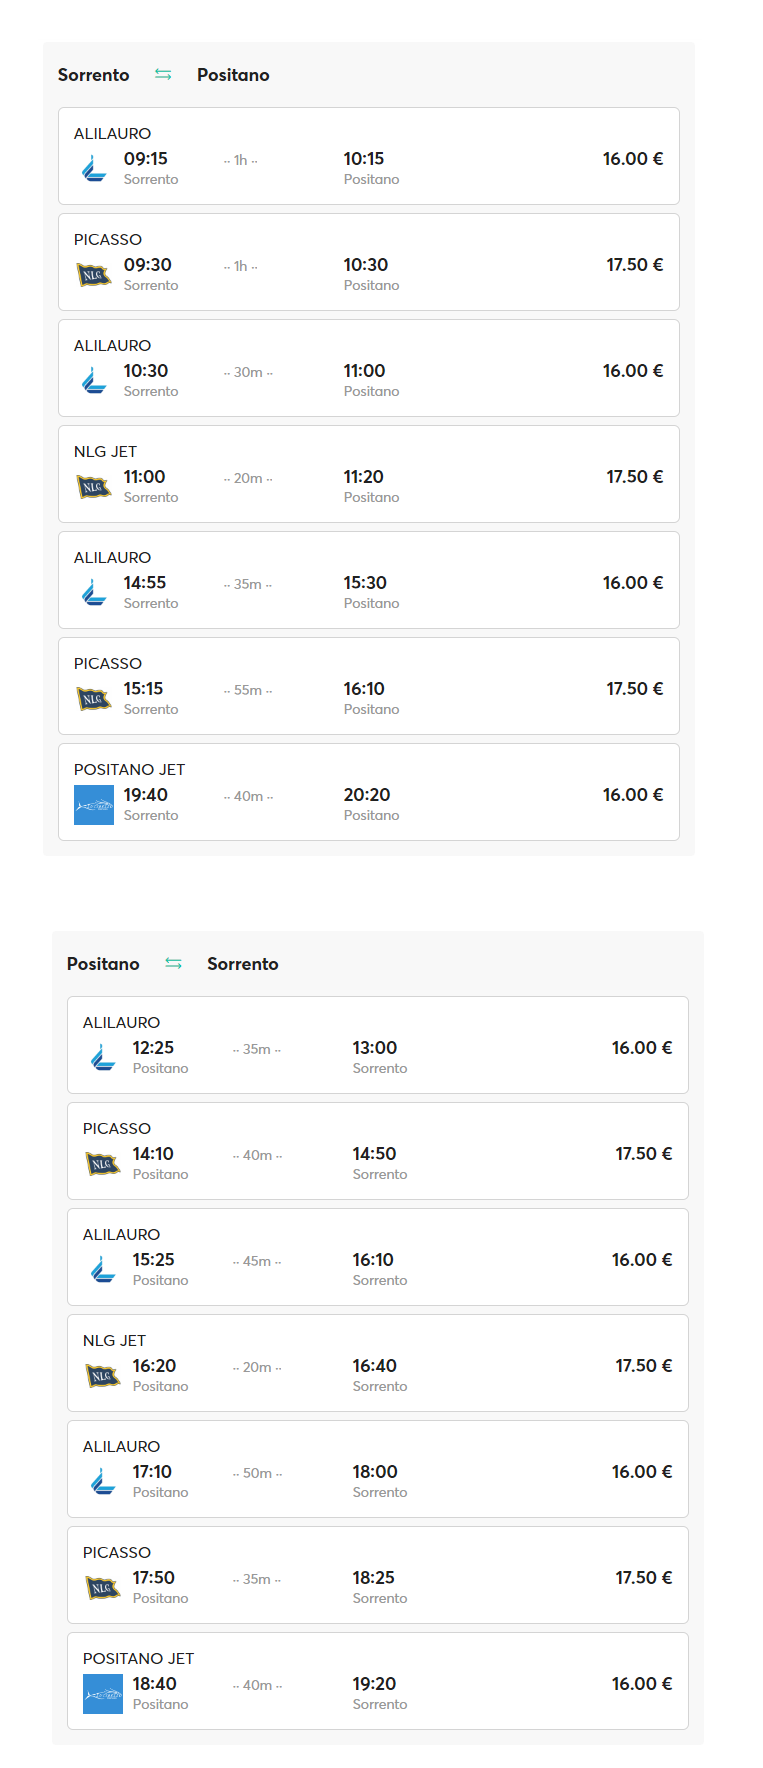Click the 16.00 € price on Alilauro 15:25
Image resolution: width=763 pixels, height=1768 pixels.
pyautogui.click(x=642, y=1260)
